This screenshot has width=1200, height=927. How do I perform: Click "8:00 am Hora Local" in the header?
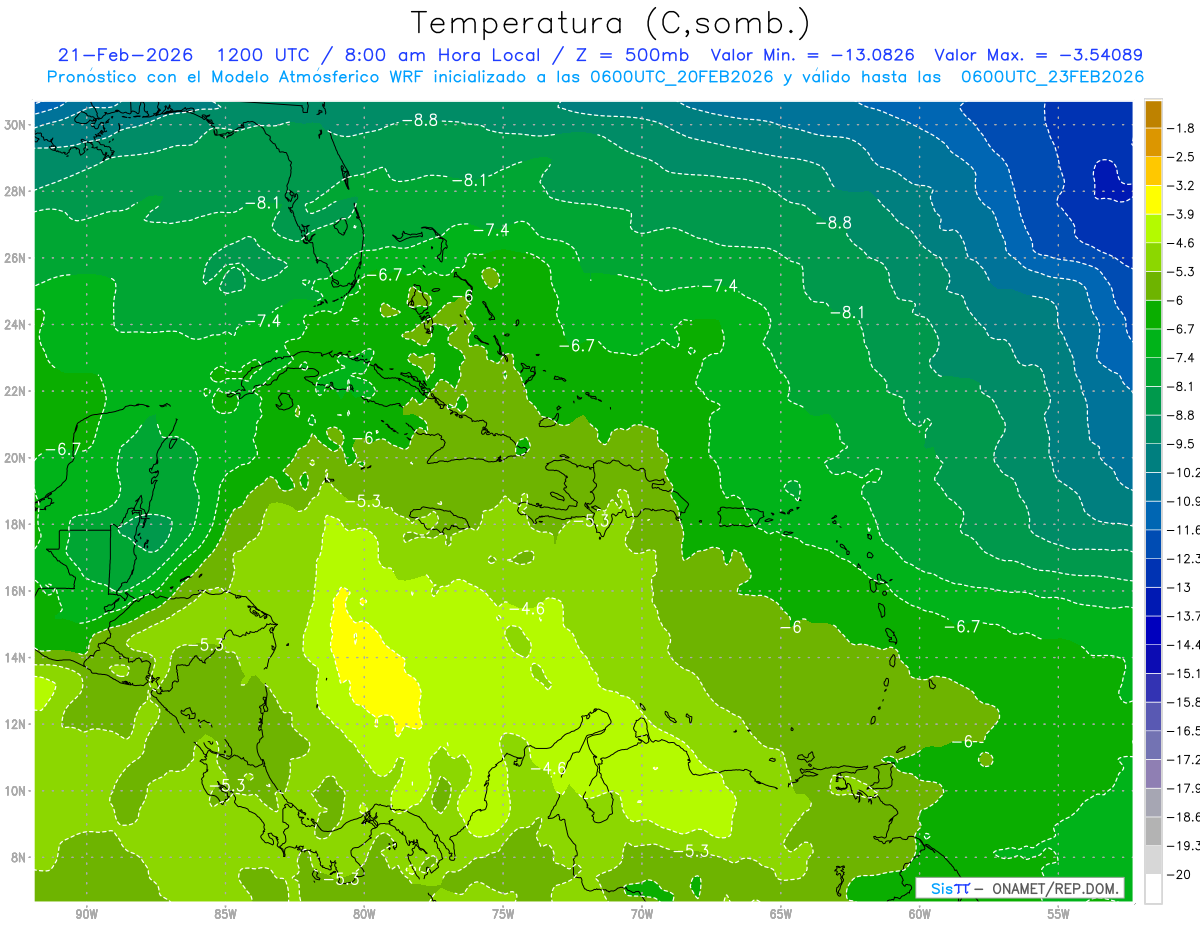pyautogui.click(x=447, y=55)
